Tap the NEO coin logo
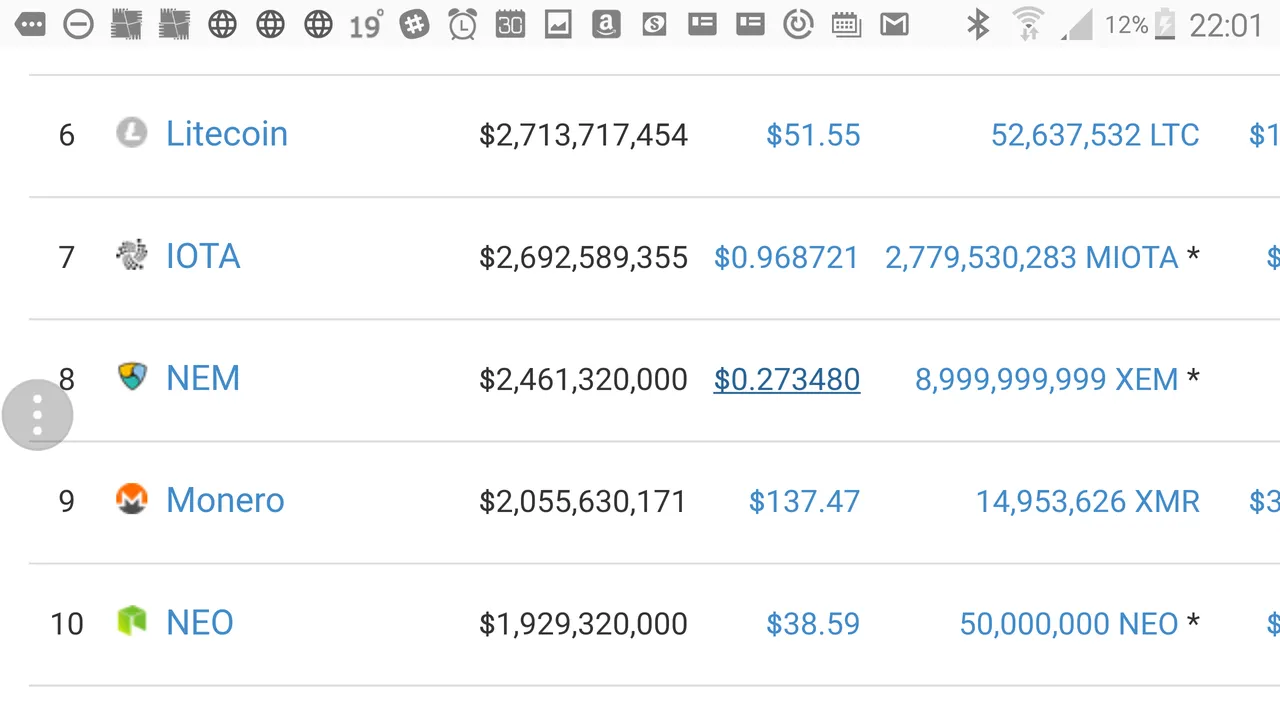Image resolution: width=1280 pixels, height=720 pixels. [131, 621]
